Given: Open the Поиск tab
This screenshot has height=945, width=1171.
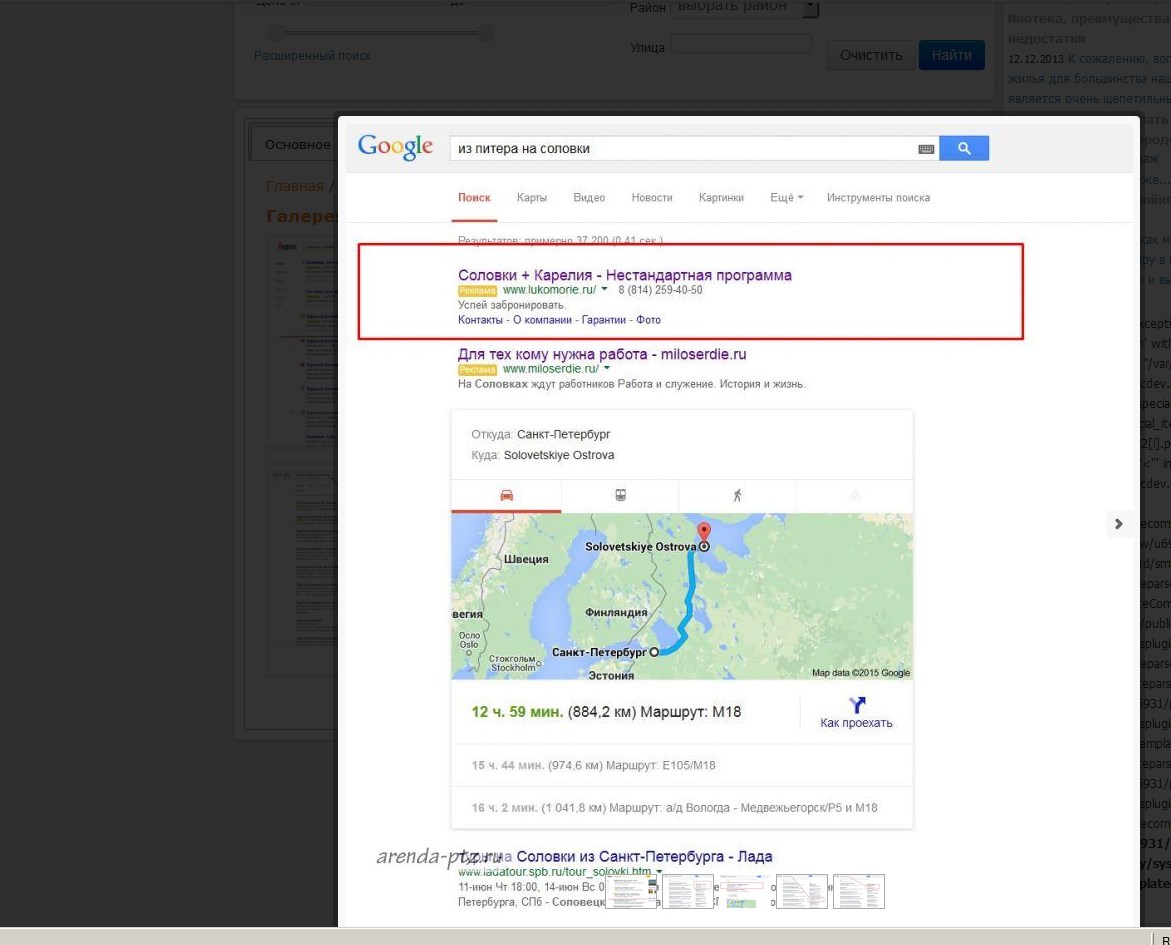Looking at the screenshot, I should pyautogui.click(x=474, y=198).
